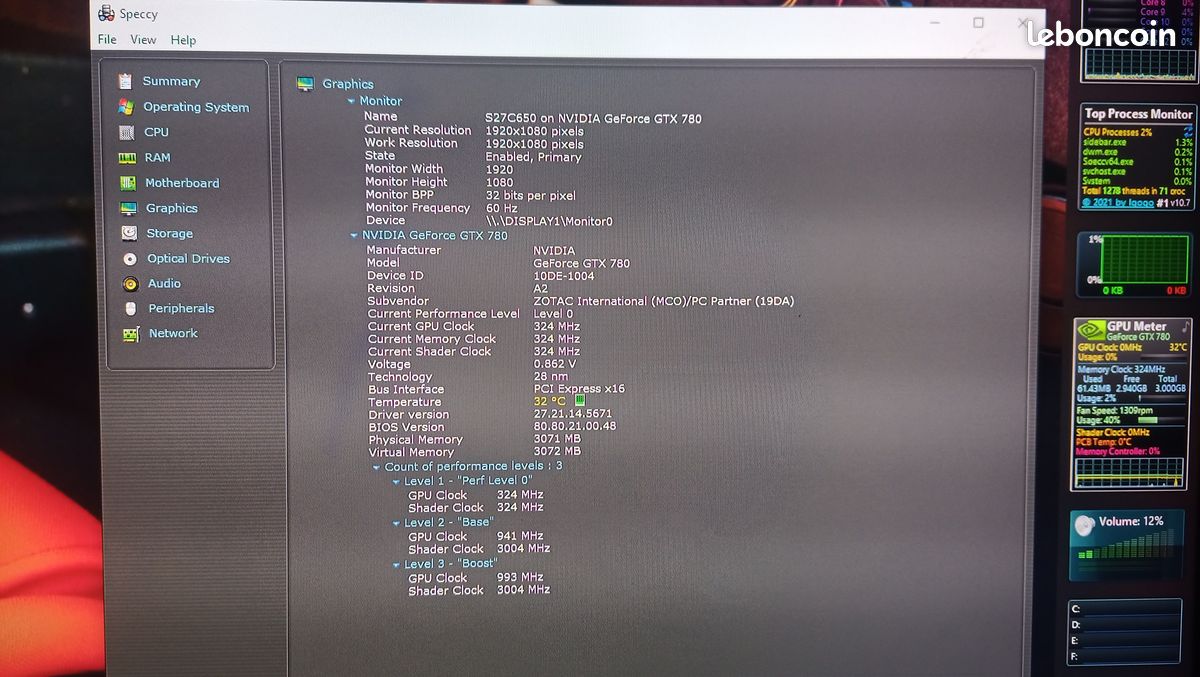Screen dimensions: 1200x677
Task: Collapse Count of performance levels
Action: 377,467
